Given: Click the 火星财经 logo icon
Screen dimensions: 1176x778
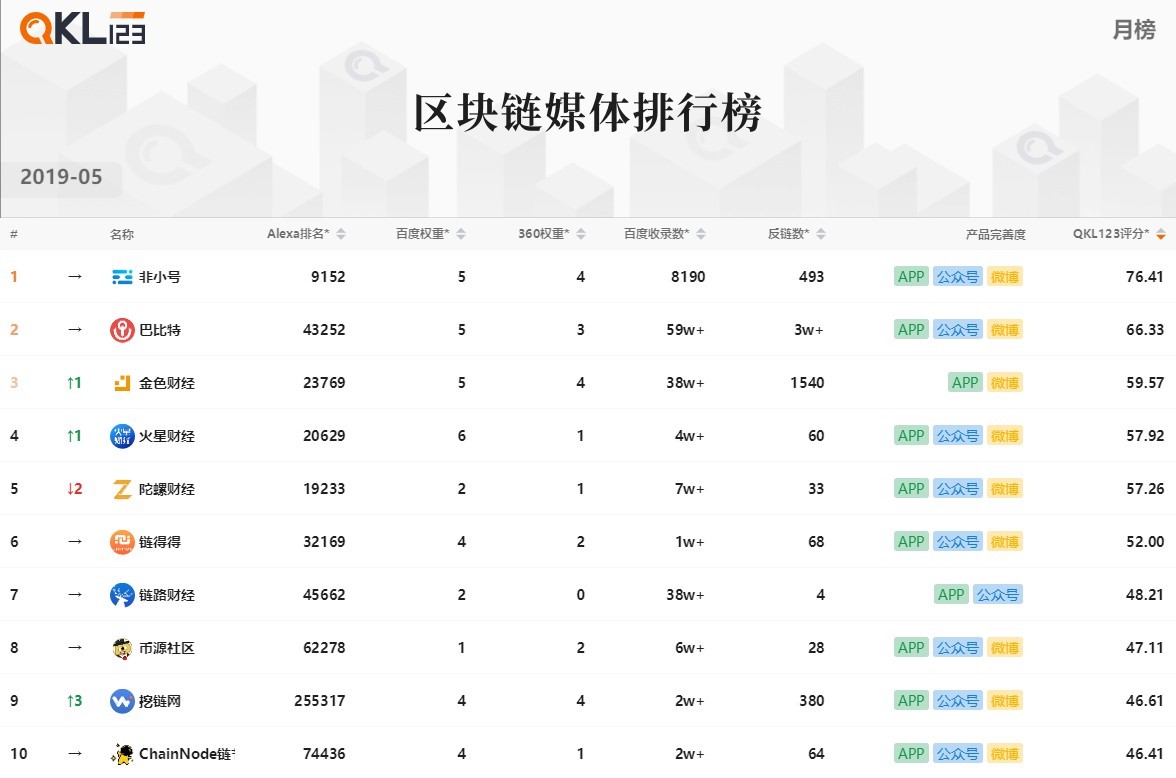Looking at the screenshot, I should click(x=122, y=436).
